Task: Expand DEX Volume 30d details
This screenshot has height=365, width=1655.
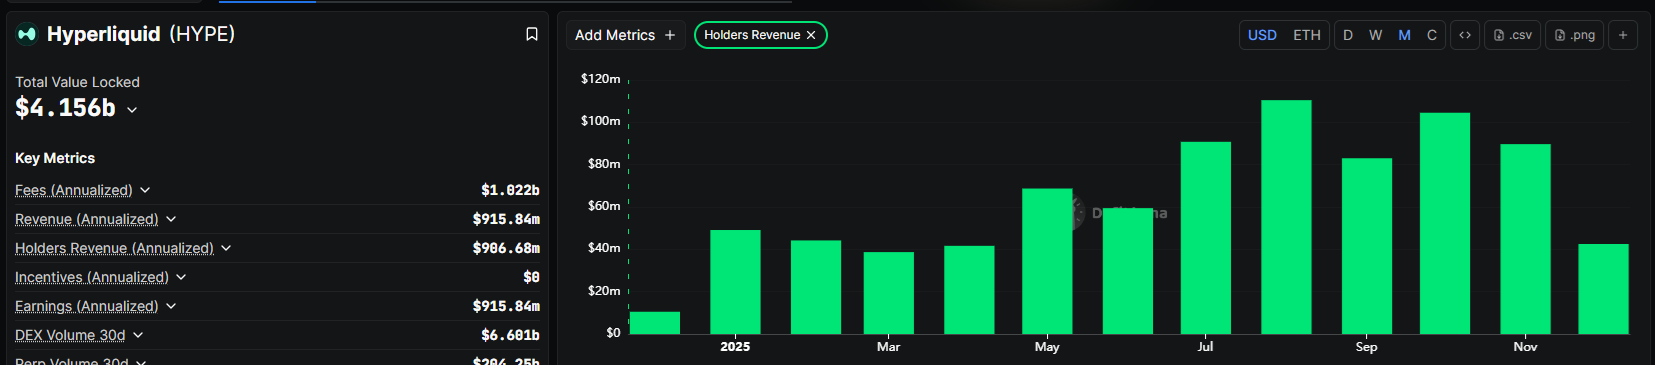Action: [x=138, y=335]
